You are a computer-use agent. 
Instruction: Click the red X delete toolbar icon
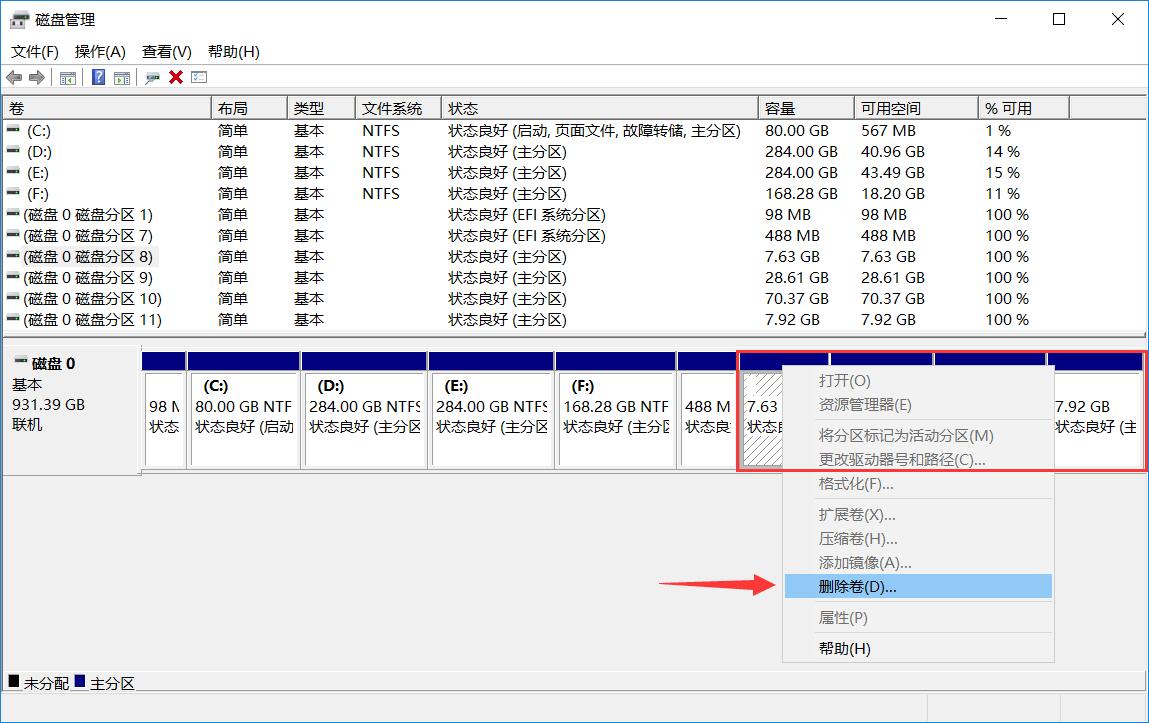coord(176,78)
